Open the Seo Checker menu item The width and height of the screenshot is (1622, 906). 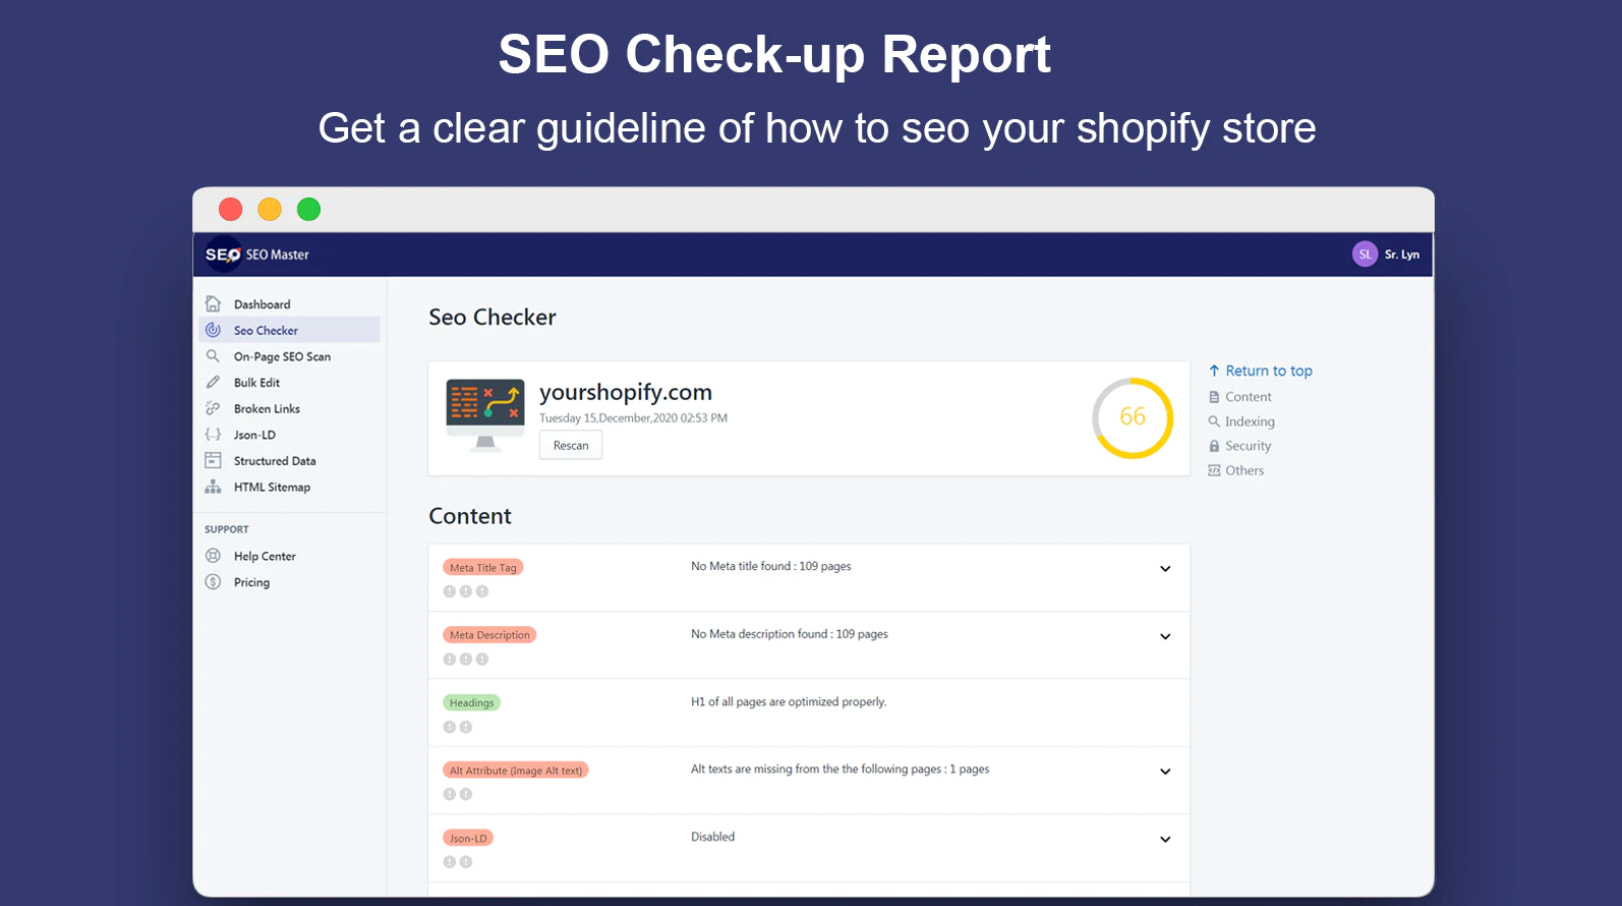266,330
